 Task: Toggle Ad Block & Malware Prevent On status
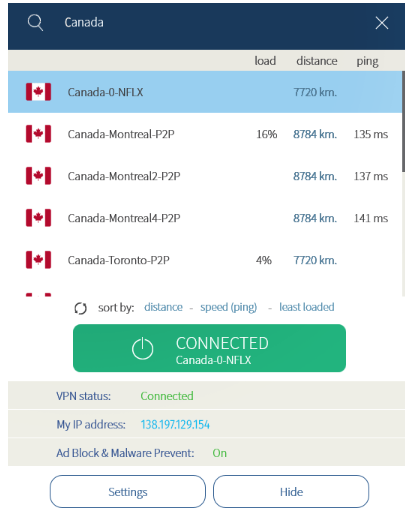[220, 453]
